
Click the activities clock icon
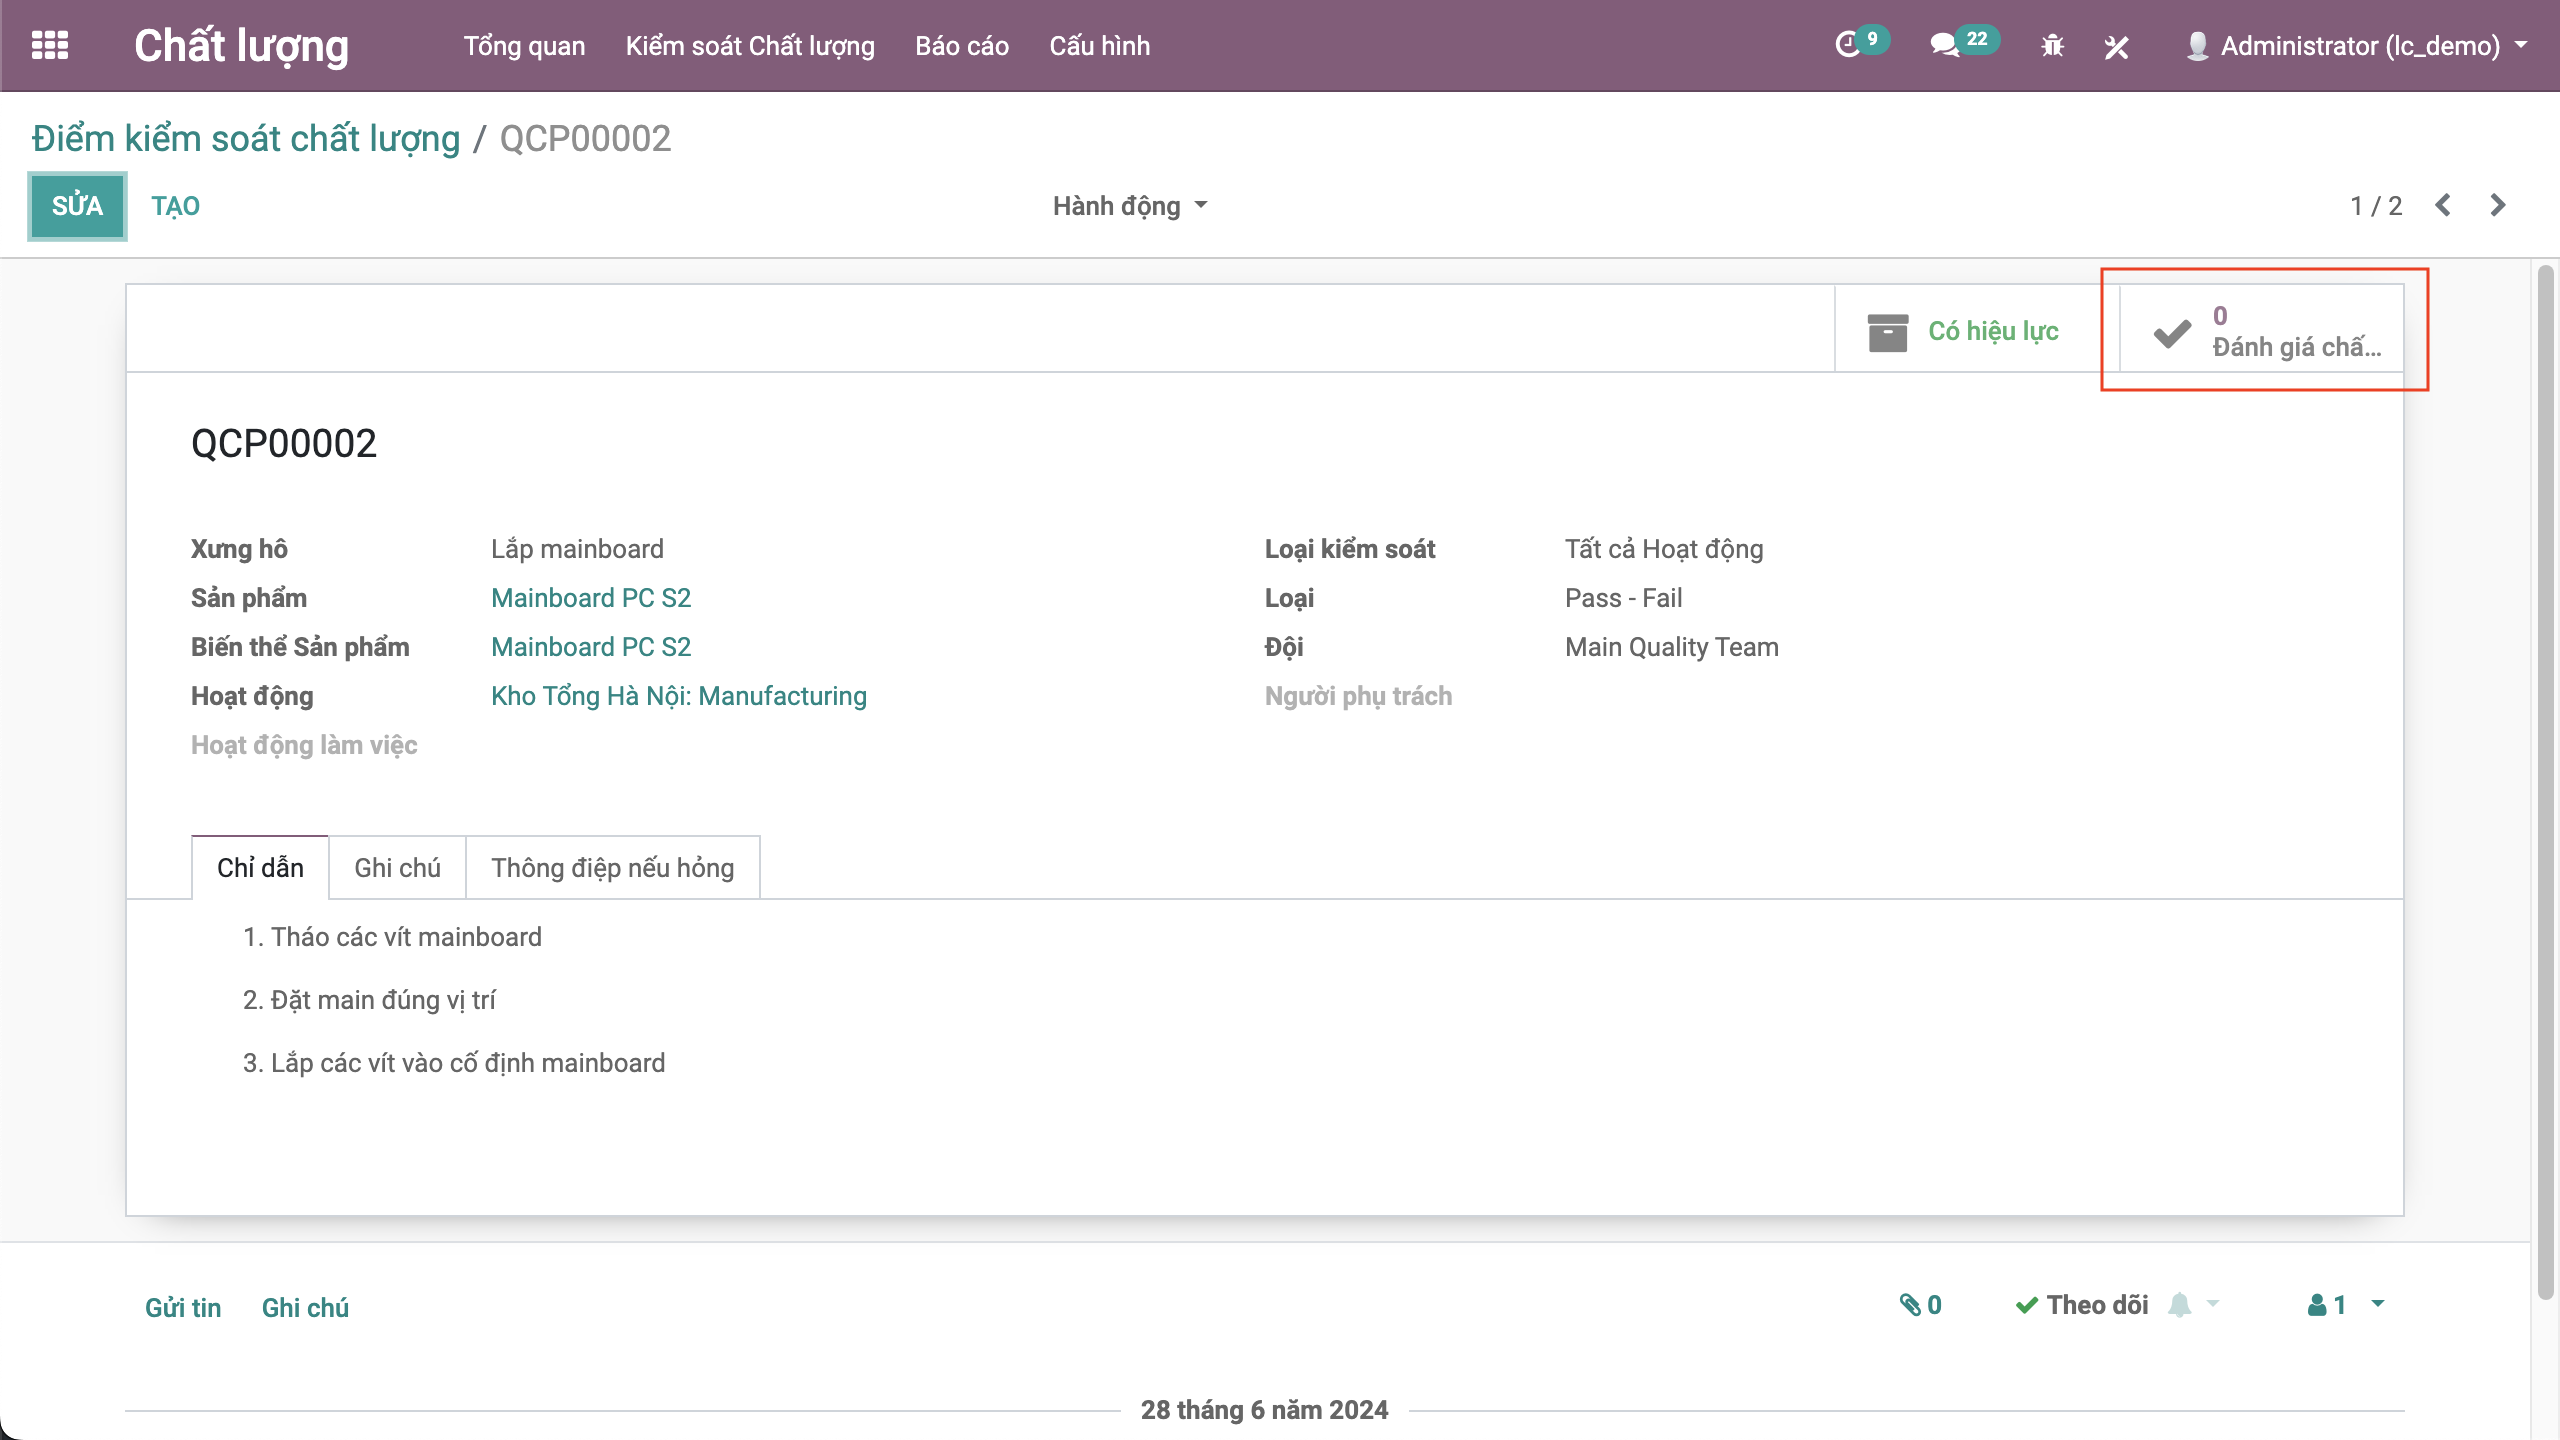1848,45
